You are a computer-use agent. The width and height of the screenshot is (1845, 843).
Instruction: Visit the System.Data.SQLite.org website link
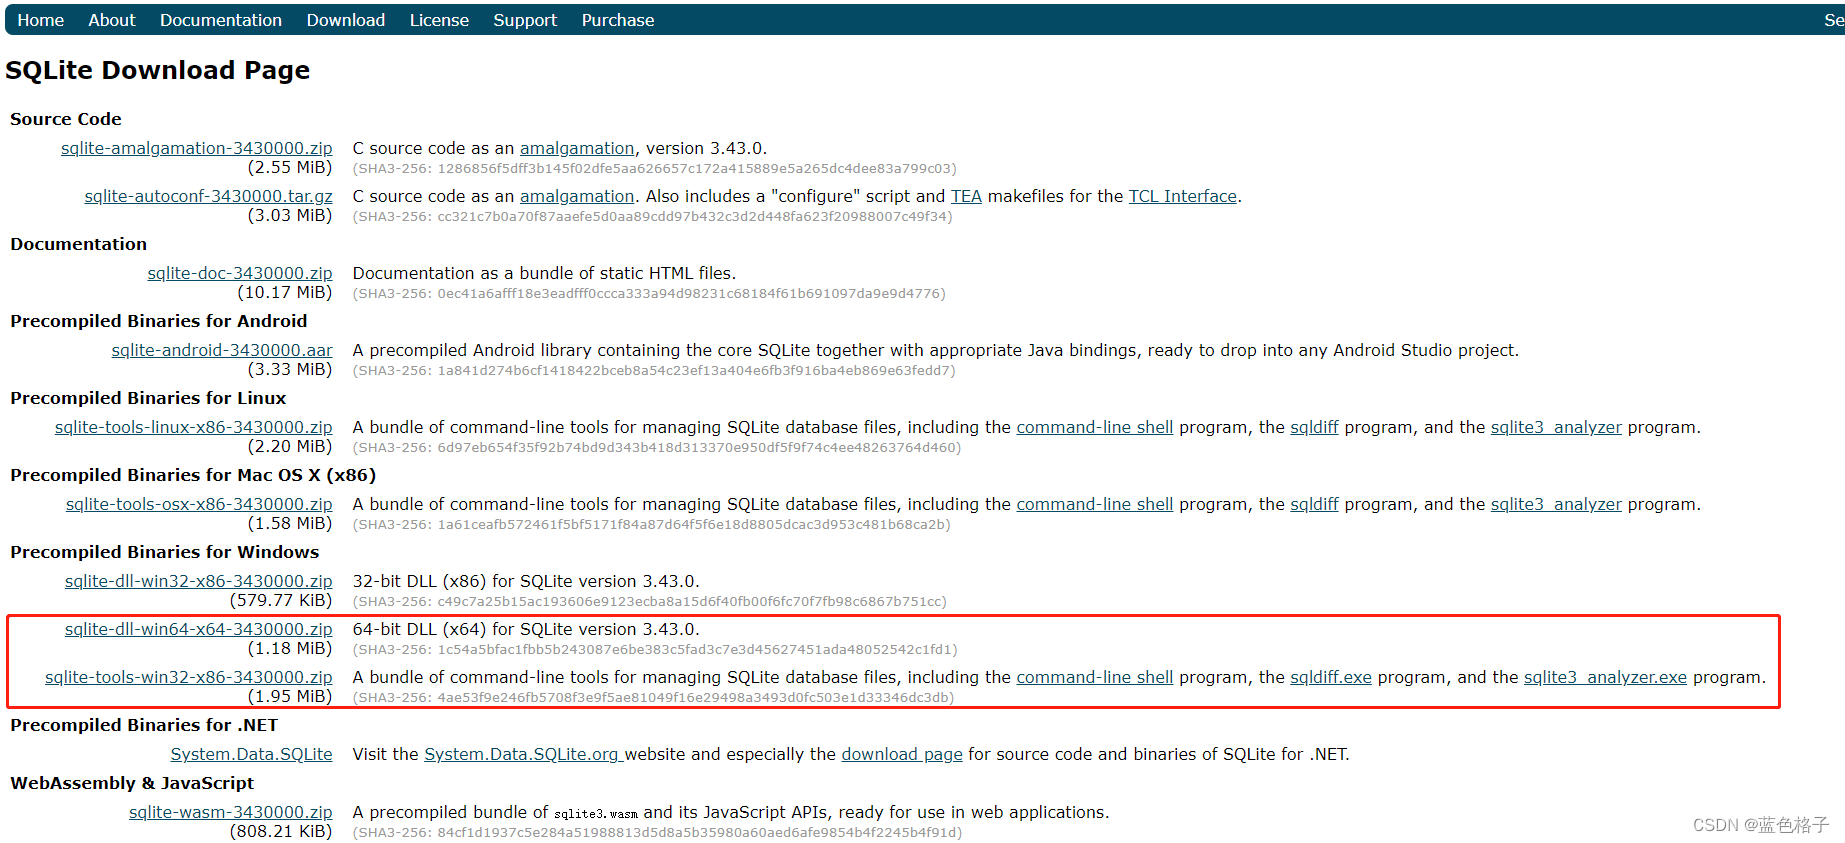click(522, 754)
